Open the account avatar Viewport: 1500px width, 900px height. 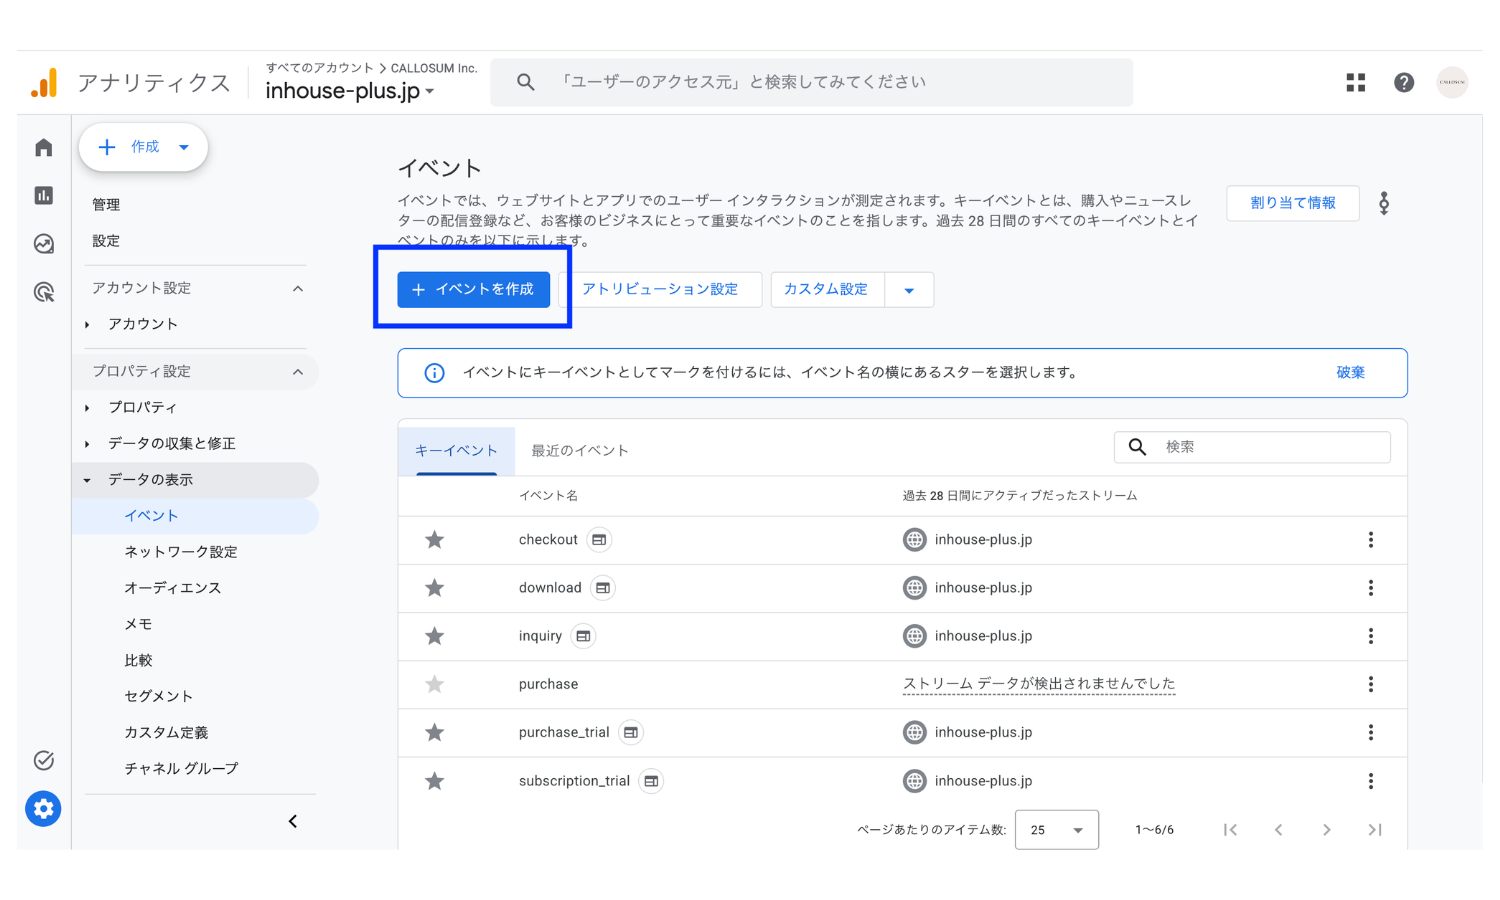1452,82
